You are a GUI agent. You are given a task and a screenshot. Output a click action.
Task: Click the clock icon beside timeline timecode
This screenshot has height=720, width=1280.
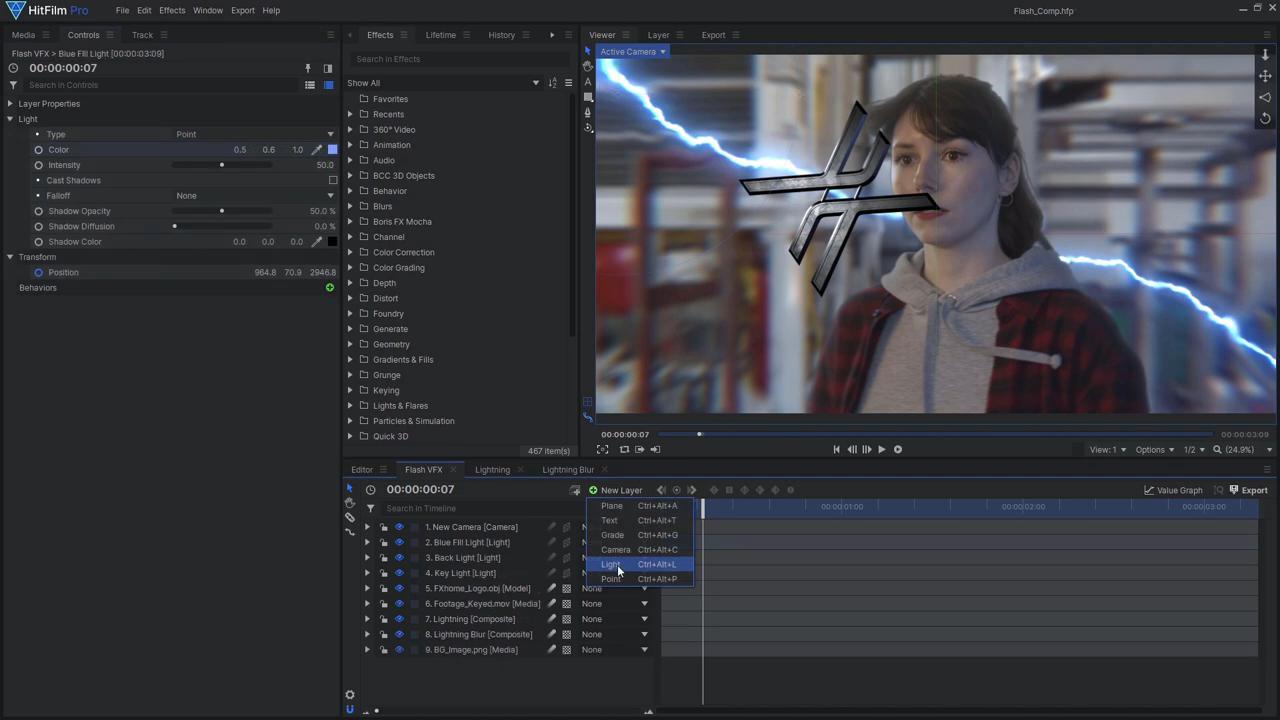pos(371,490)
